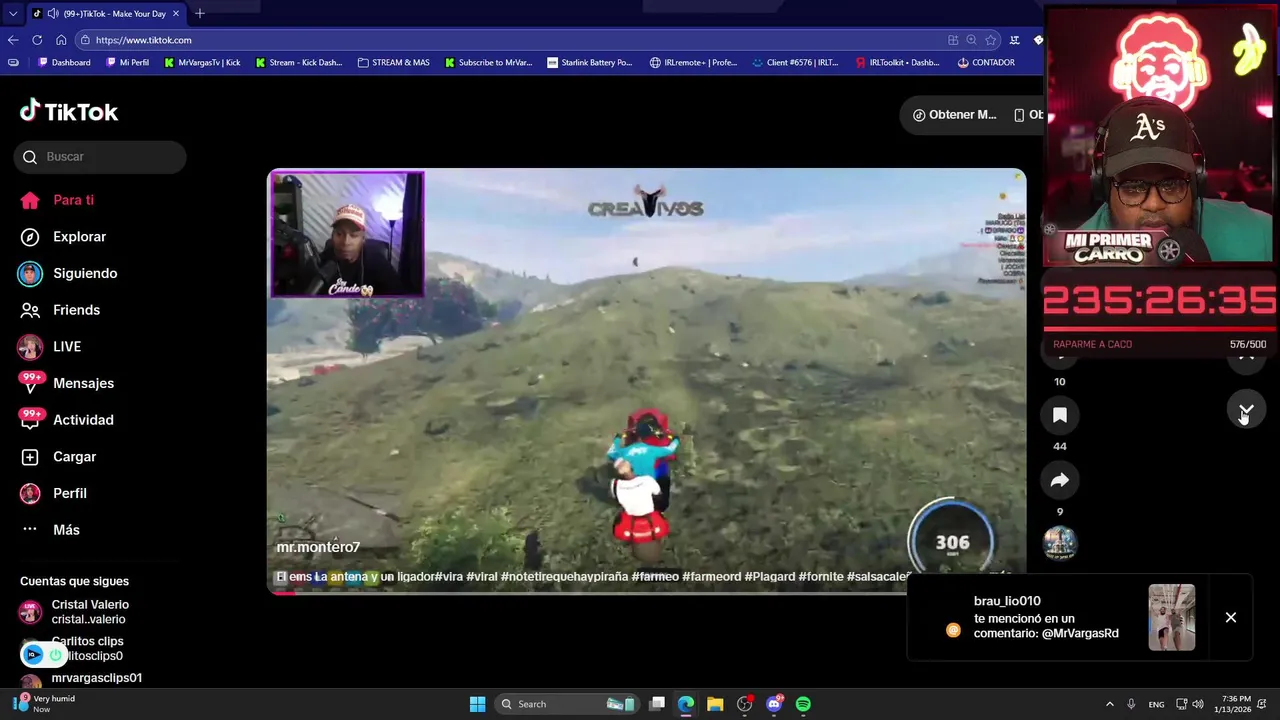The image size is (1280, 720).
Task: Click the #Plagard hashtag in caption
Action: (x=770, y=577)
